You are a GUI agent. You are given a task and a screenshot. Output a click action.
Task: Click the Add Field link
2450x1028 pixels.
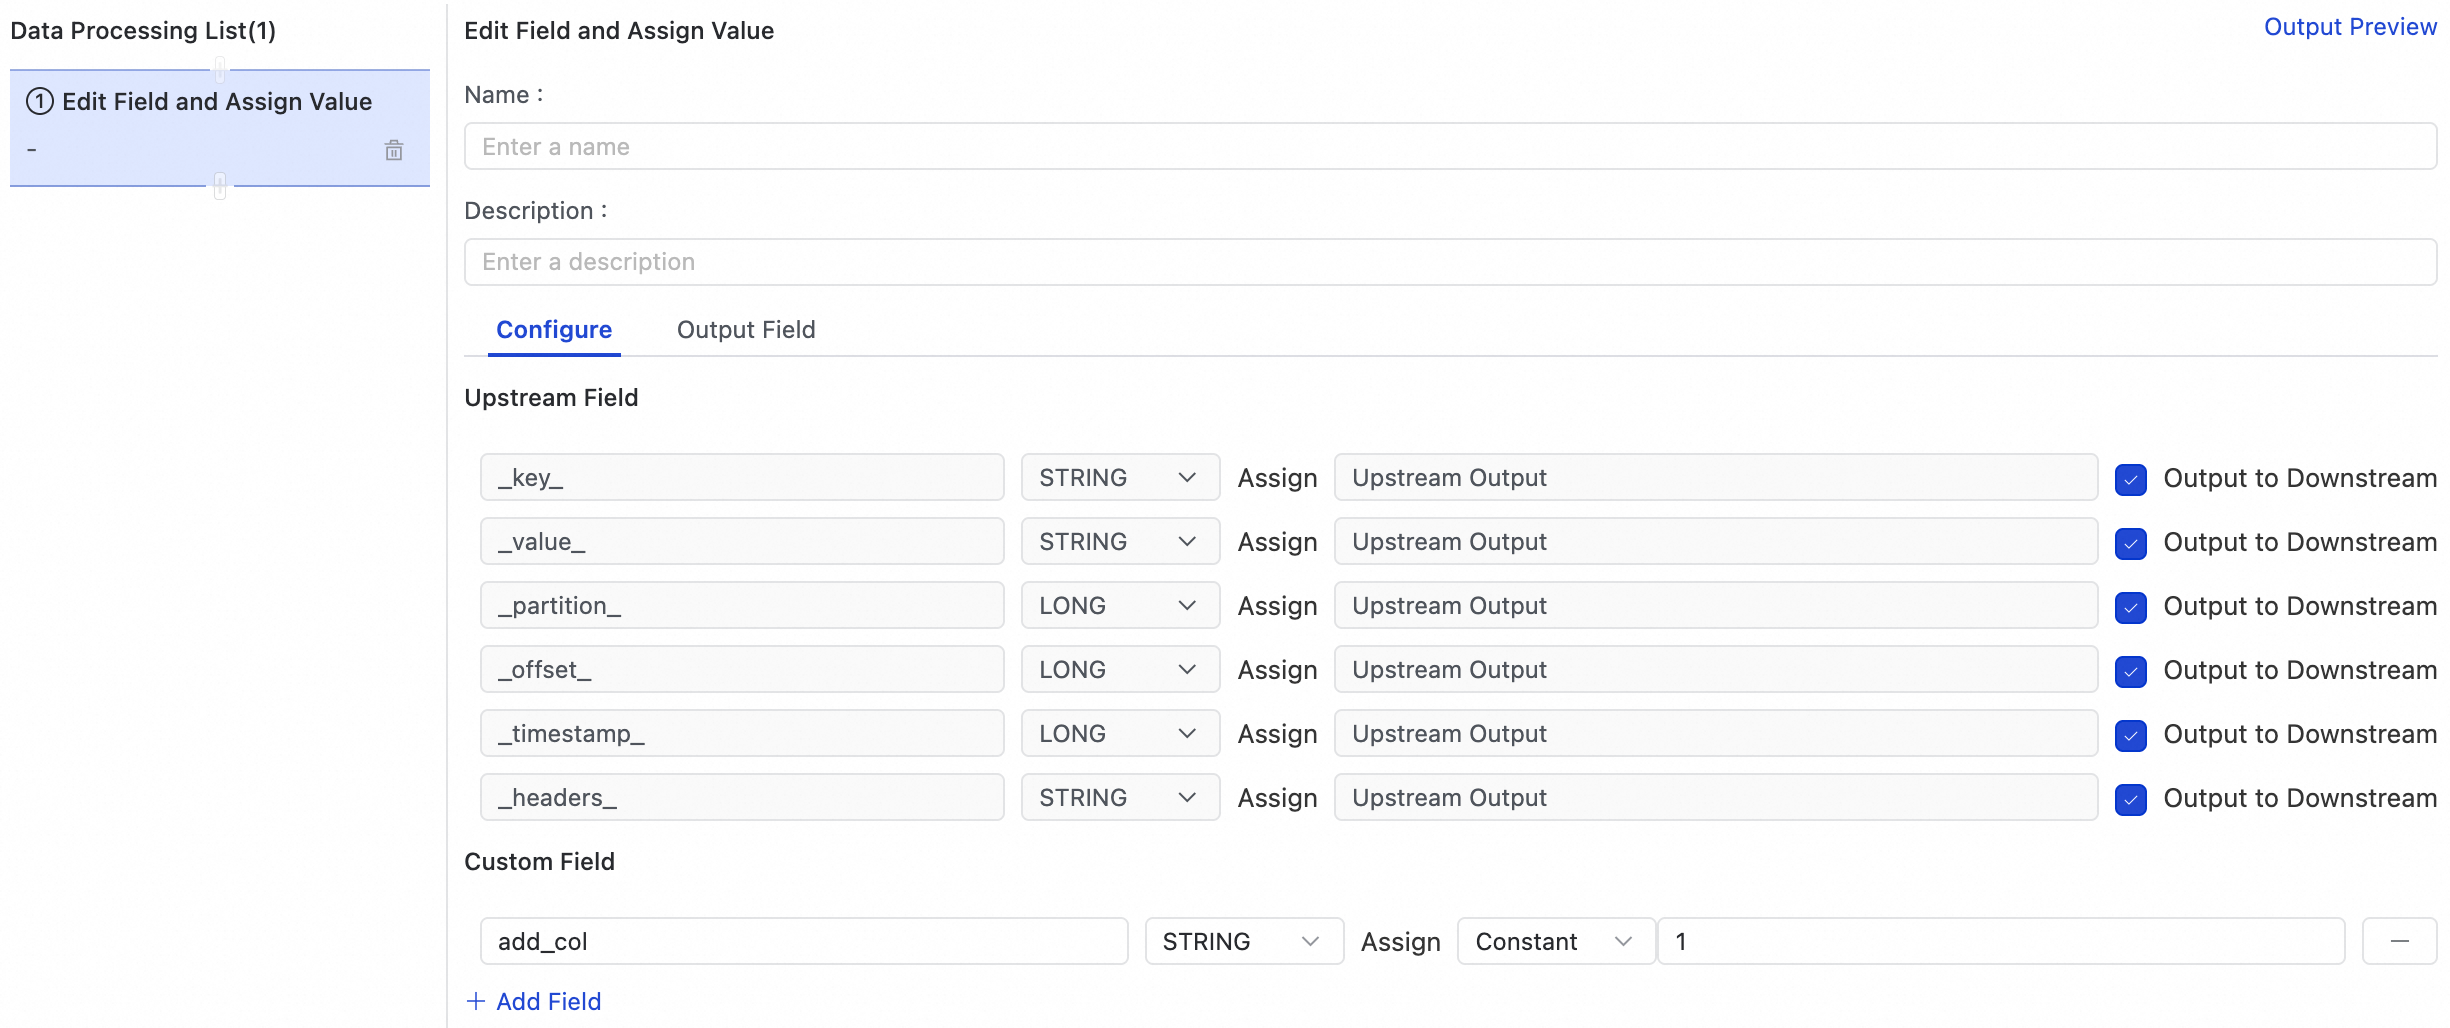point(548,1001)
